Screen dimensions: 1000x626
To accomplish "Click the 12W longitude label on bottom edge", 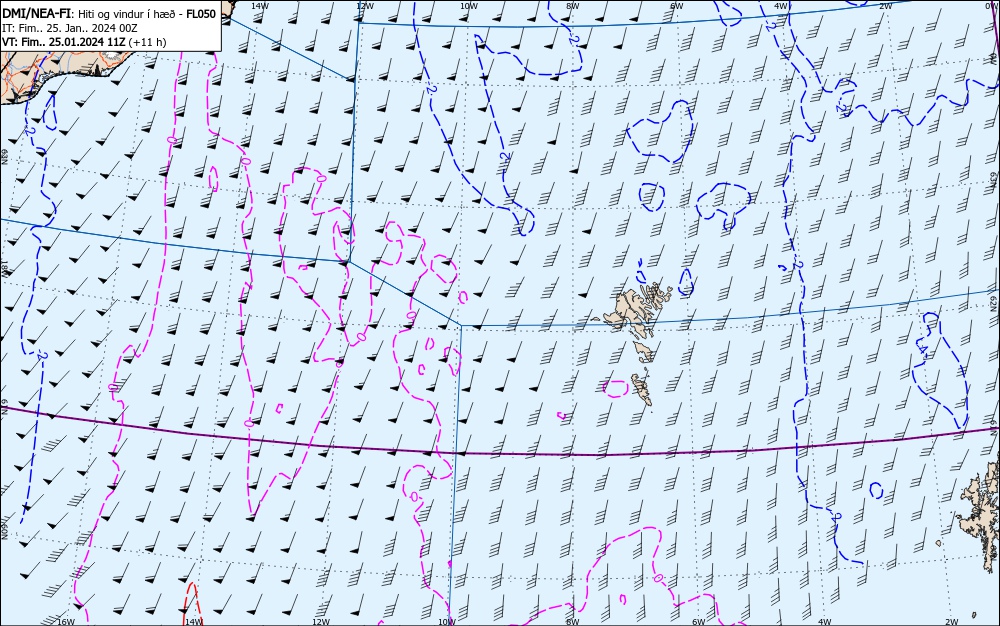I will [321, 622].
